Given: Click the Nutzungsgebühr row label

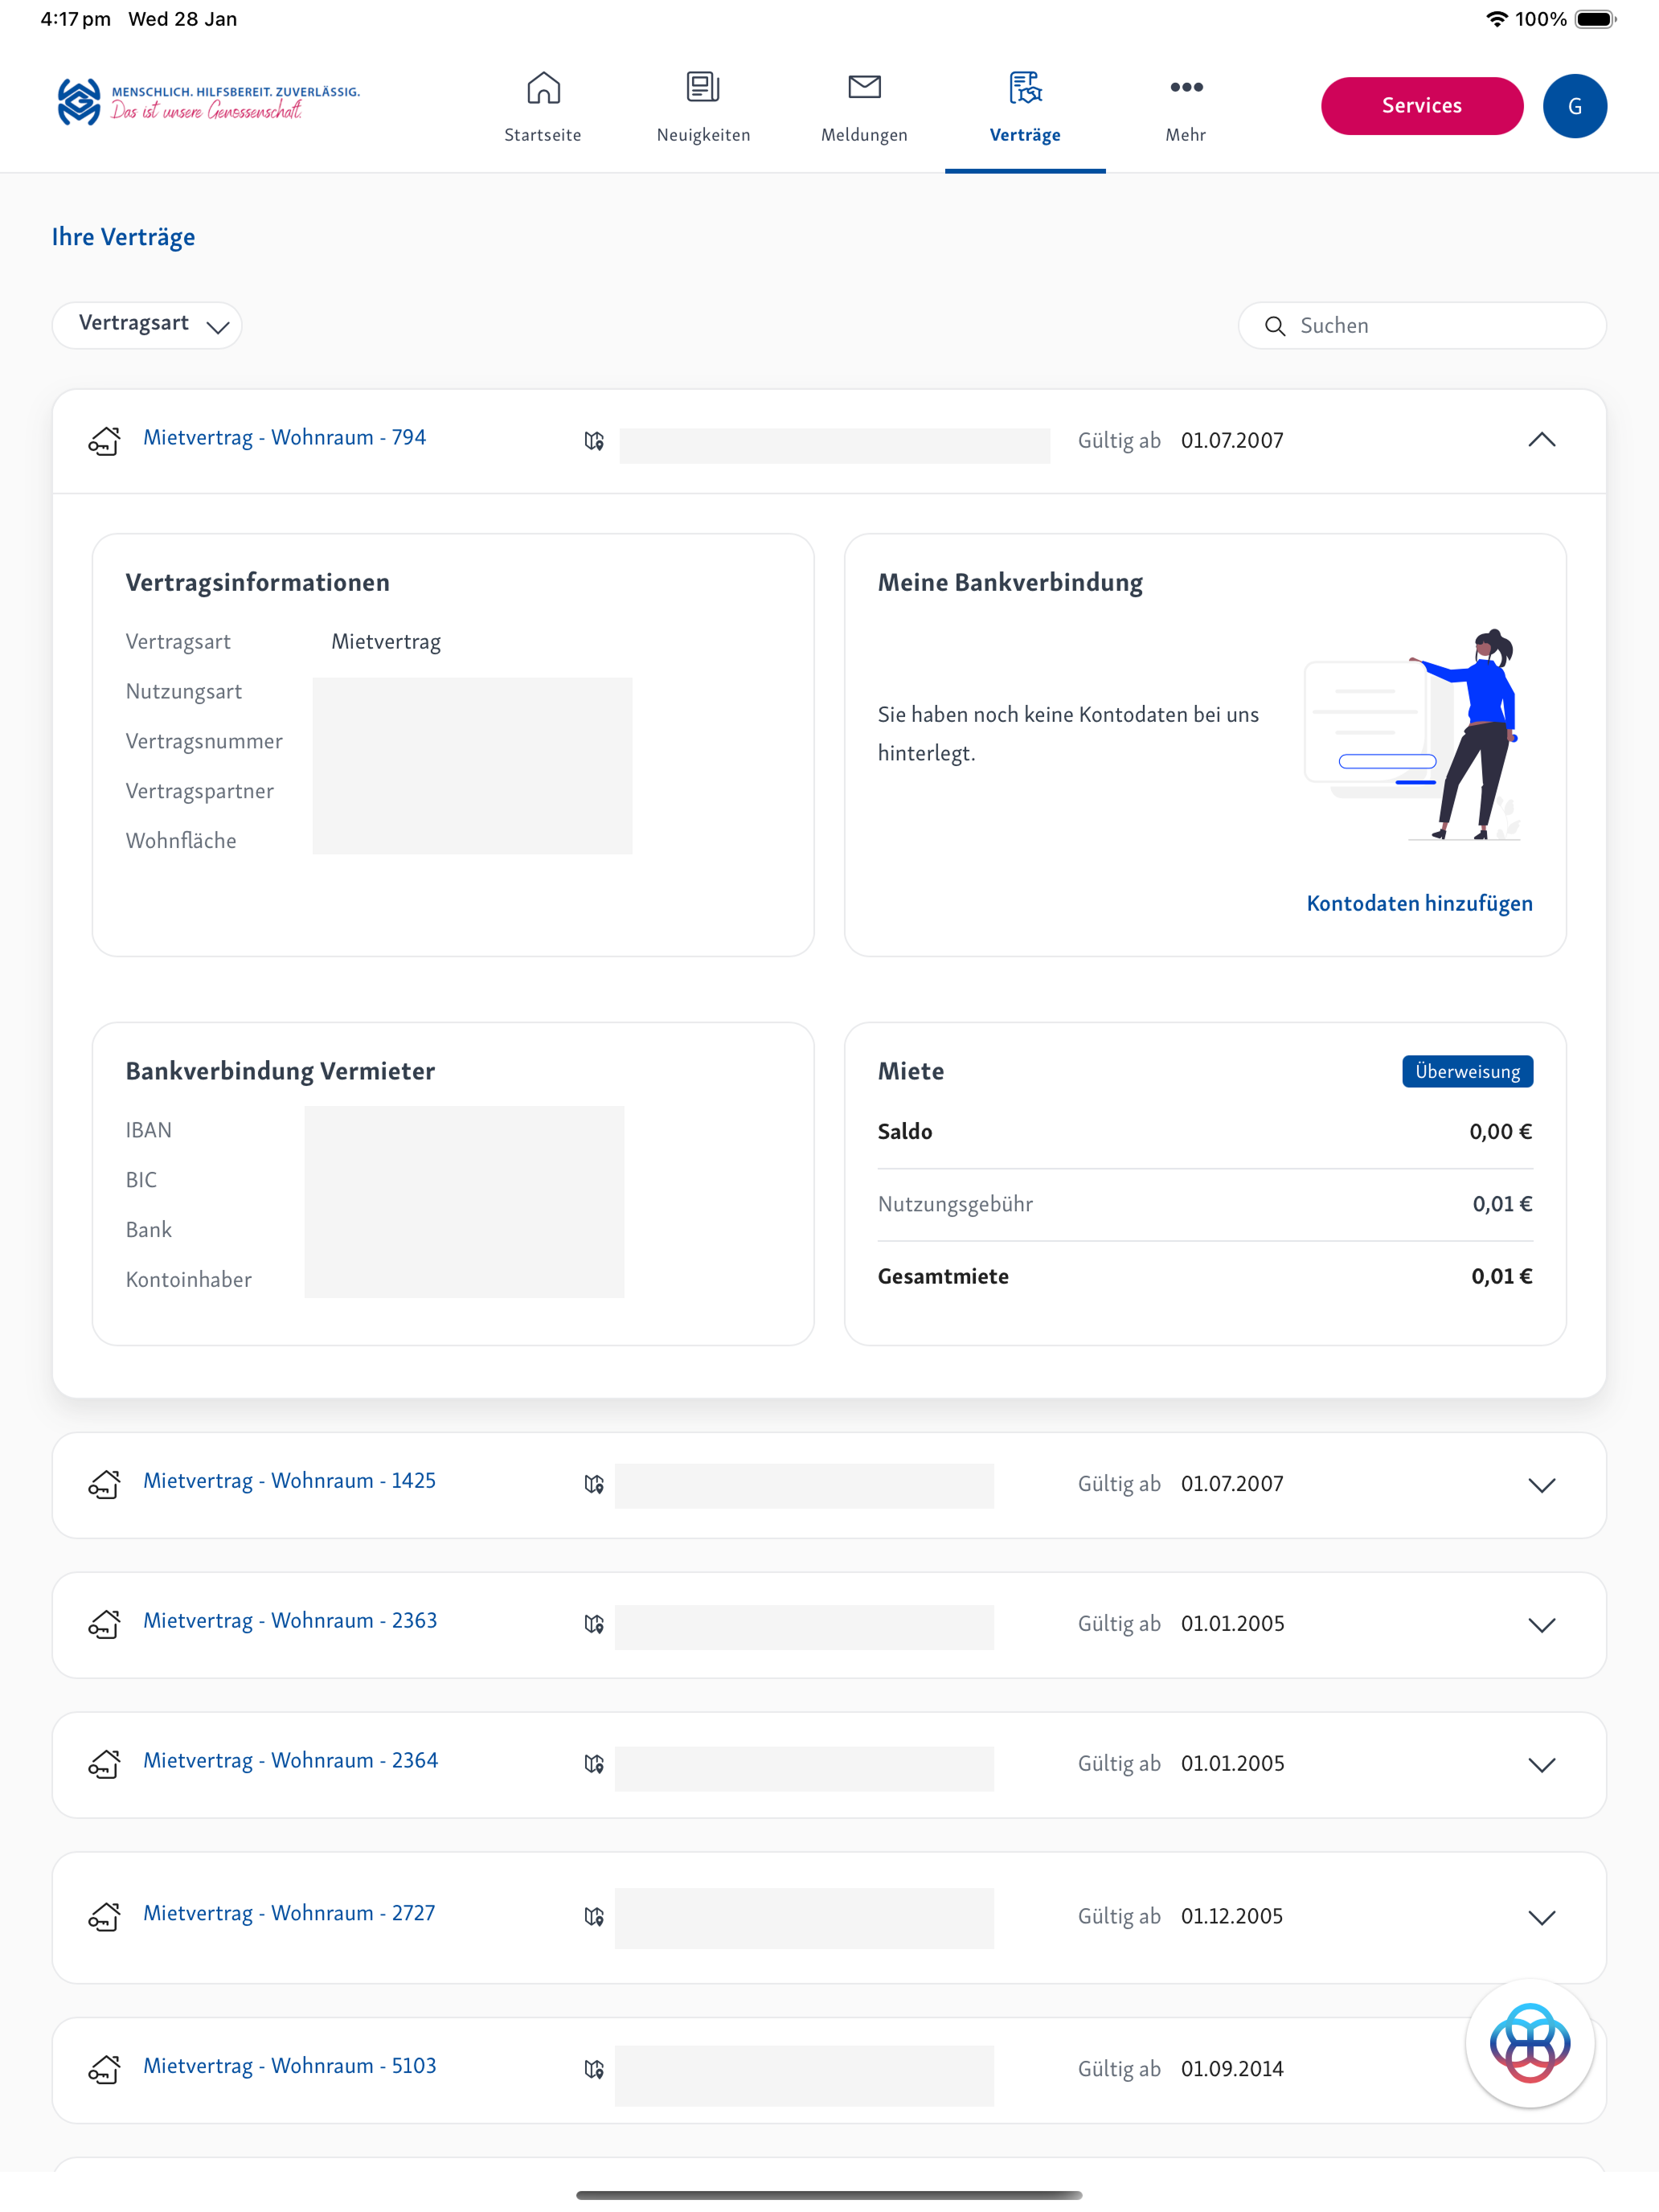Looking at the screenshot, I should (955, 1205).
